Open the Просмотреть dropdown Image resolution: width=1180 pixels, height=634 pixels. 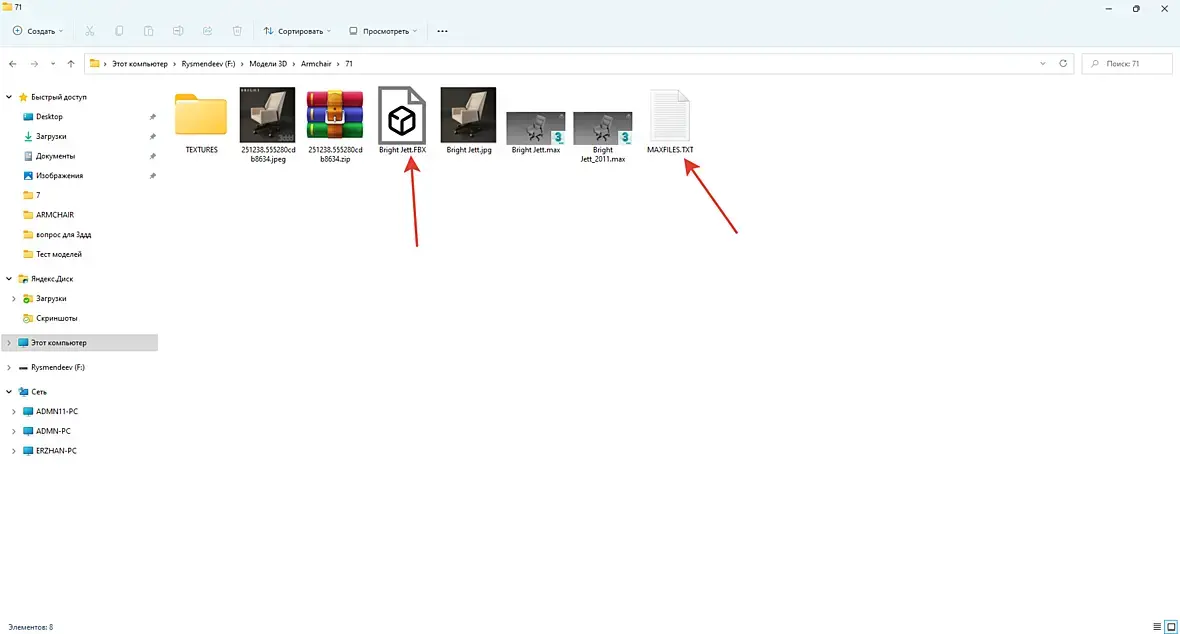pyautogui.click(x=383, y=31)
